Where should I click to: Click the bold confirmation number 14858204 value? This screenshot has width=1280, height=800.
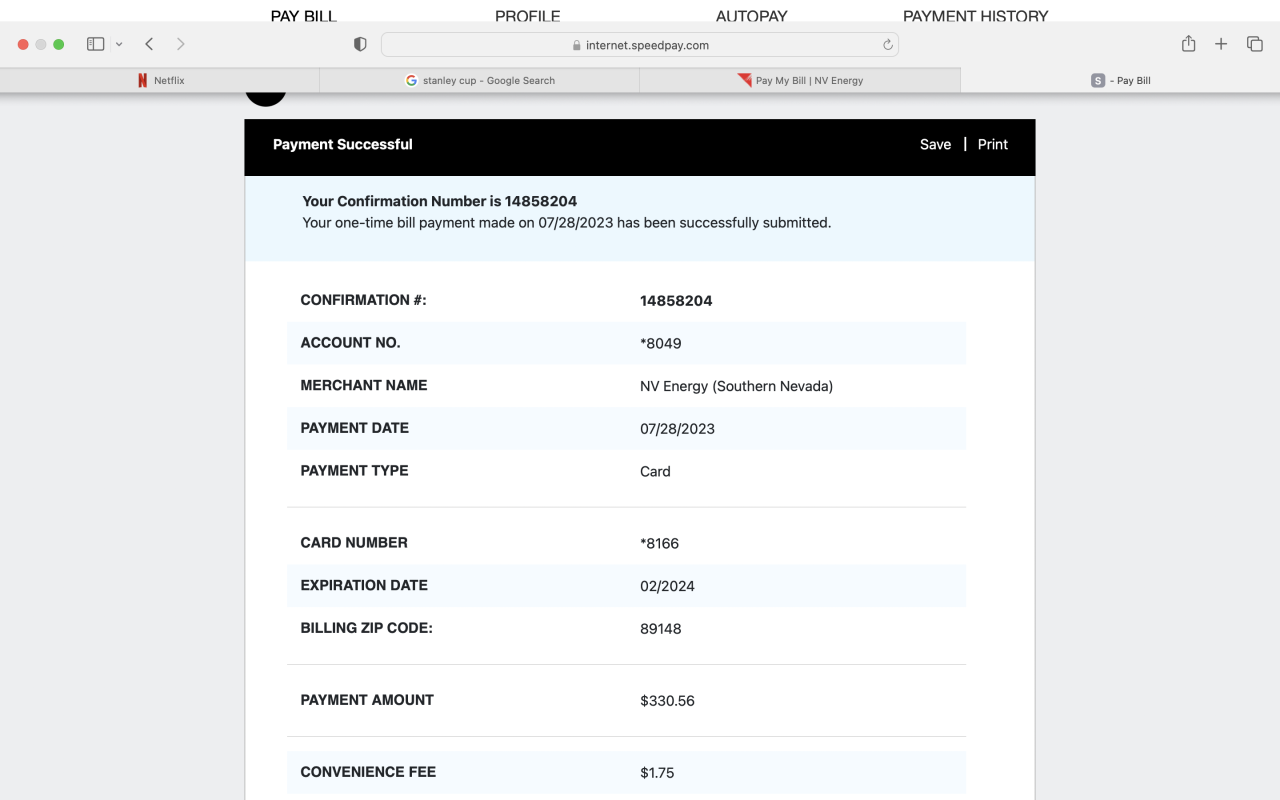(676, 301)
